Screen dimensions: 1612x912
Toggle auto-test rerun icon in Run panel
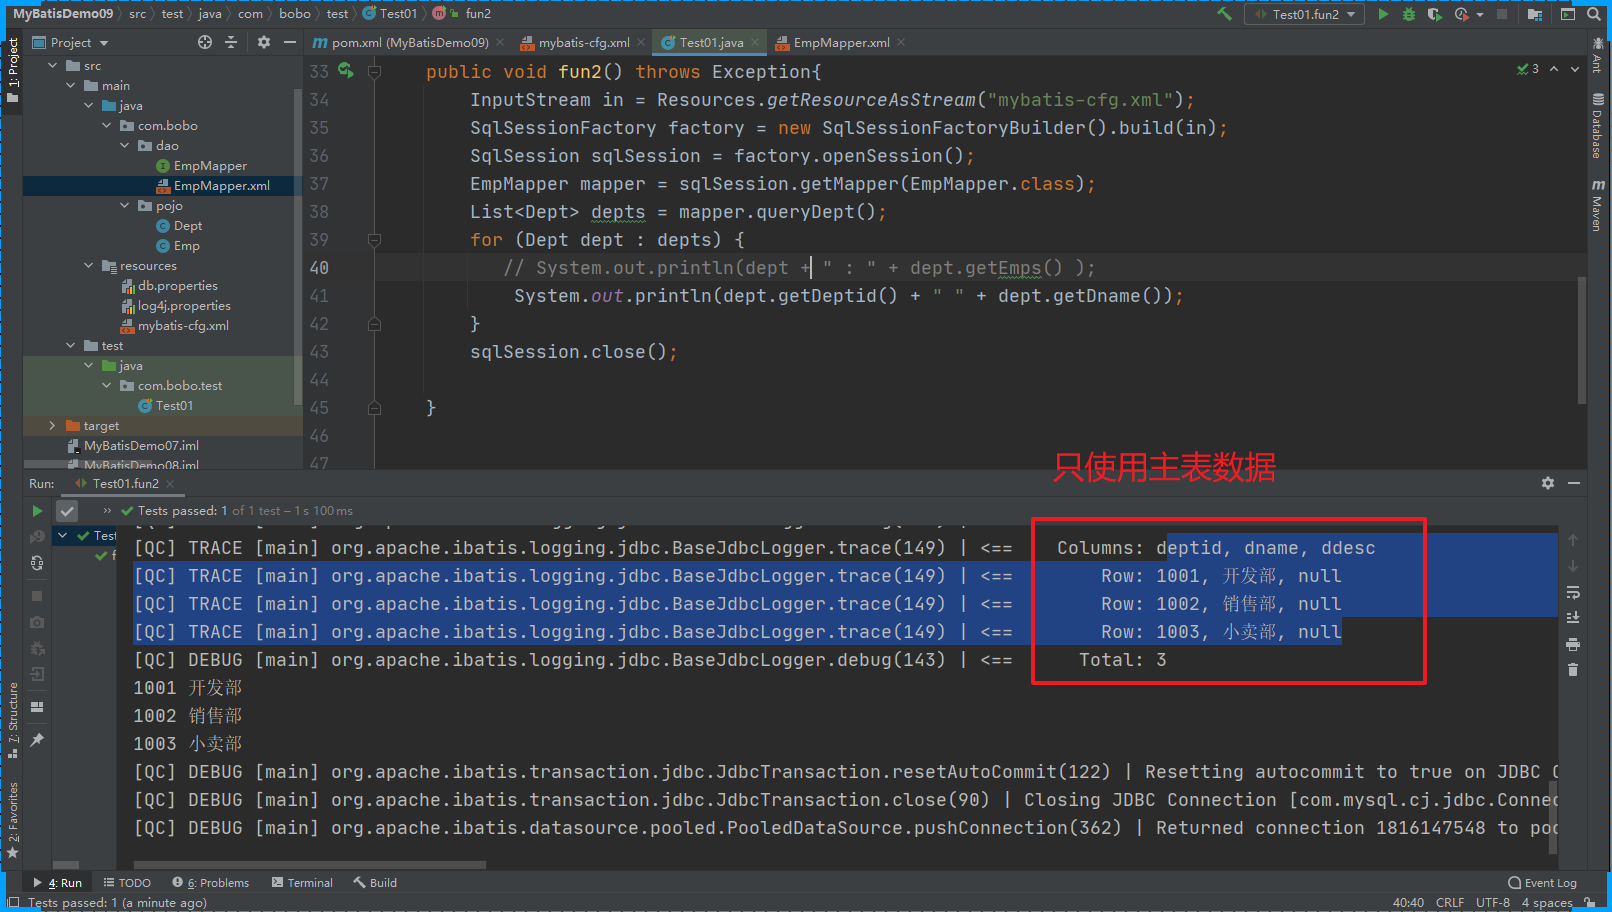point(37,563)
